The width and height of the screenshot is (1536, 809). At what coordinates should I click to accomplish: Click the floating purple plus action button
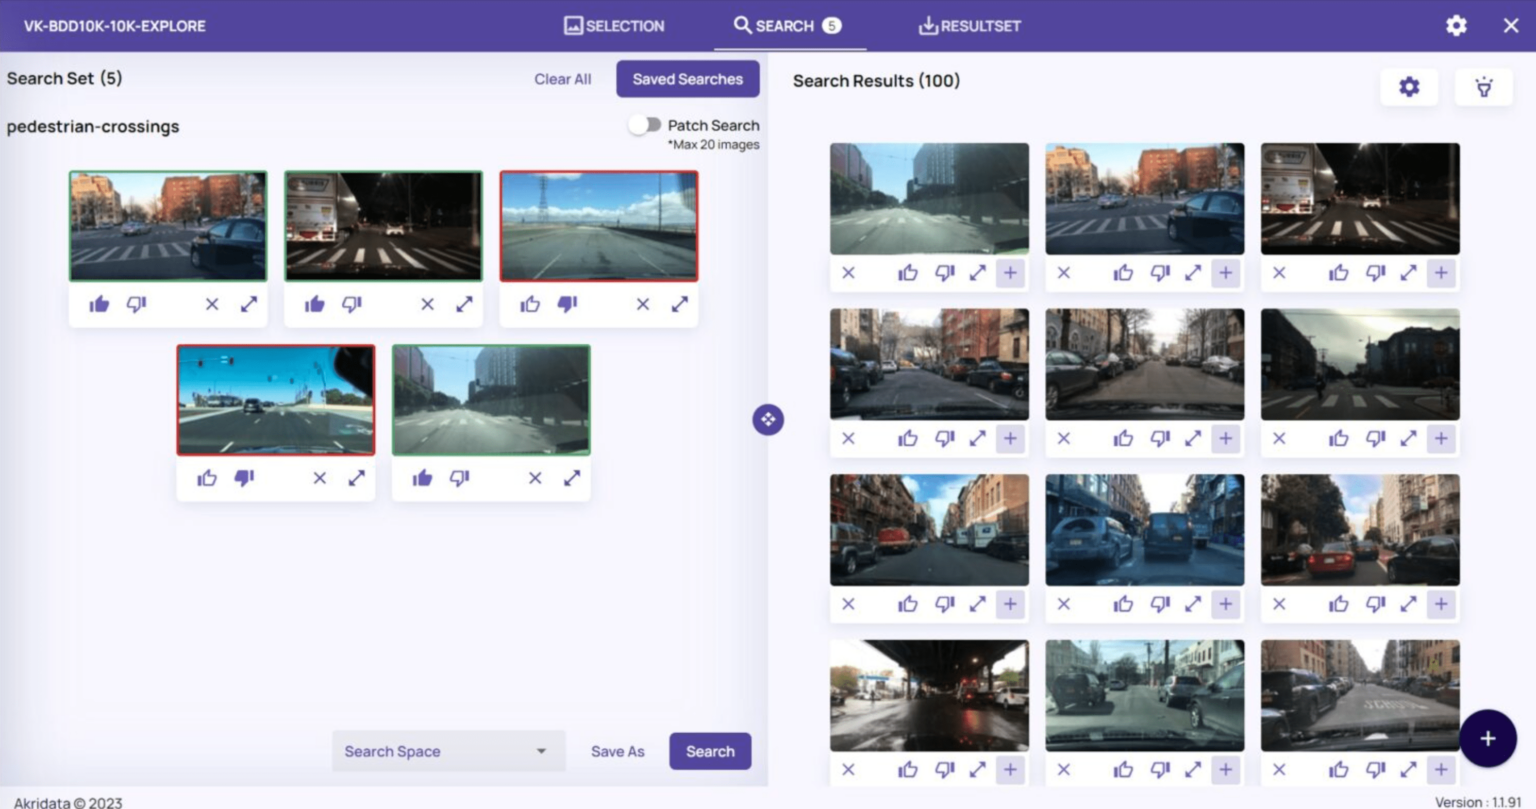click(x=1487, y=738)
